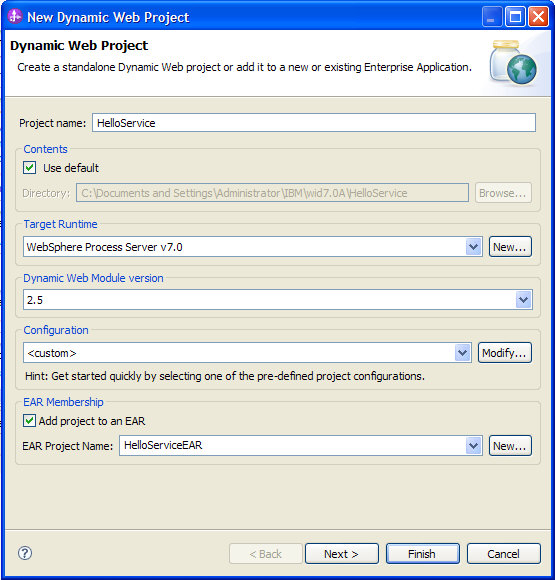Click the Modify configuration button
Screen dimensions: 555x580
point(505,353)
